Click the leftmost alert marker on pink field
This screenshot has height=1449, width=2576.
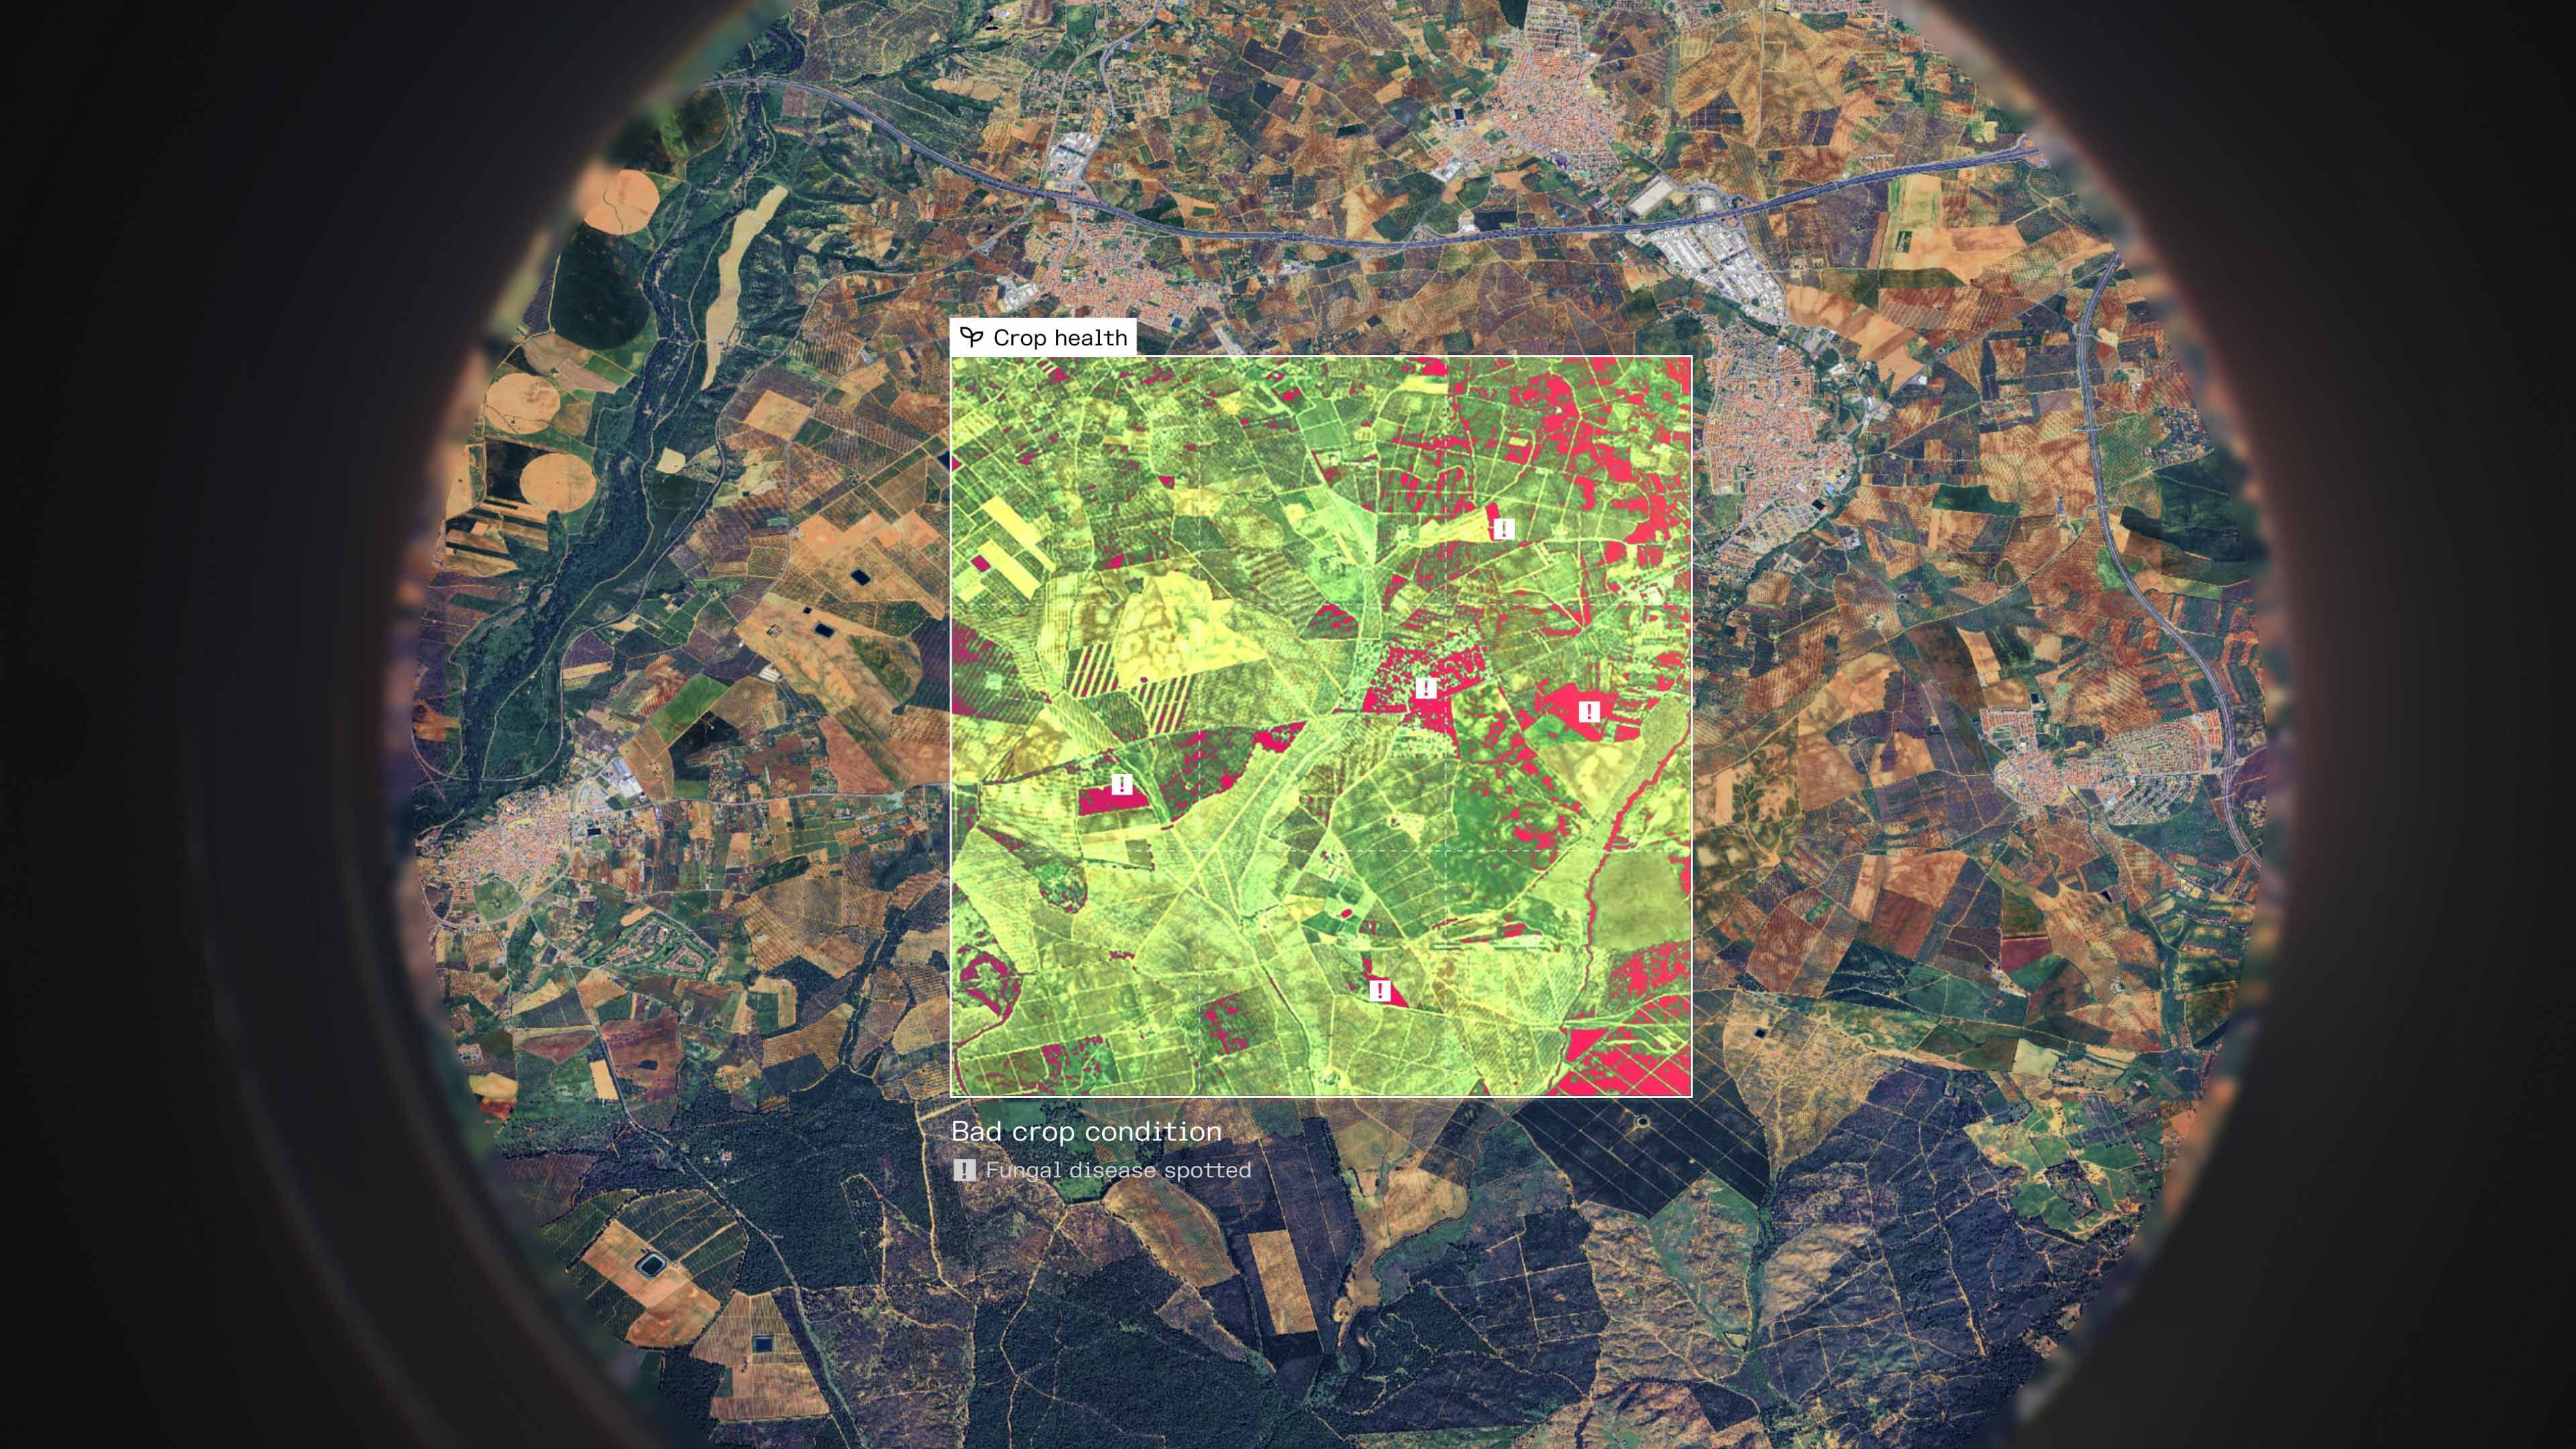[1122, 785]
